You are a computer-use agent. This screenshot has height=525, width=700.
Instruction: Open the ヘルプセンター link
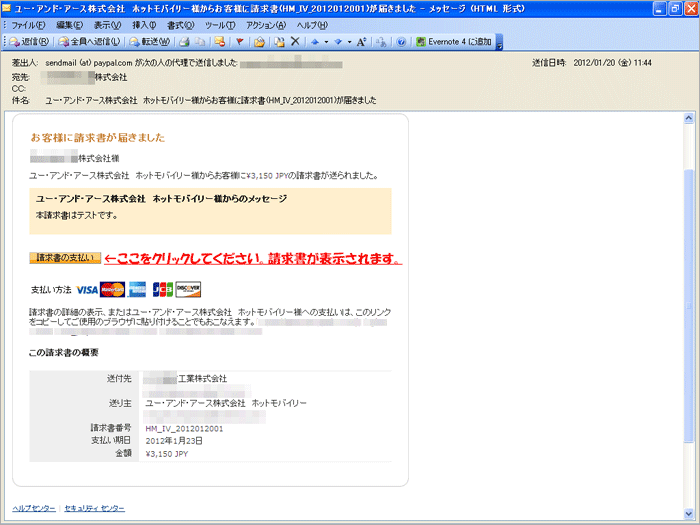[x=34, y=508]
